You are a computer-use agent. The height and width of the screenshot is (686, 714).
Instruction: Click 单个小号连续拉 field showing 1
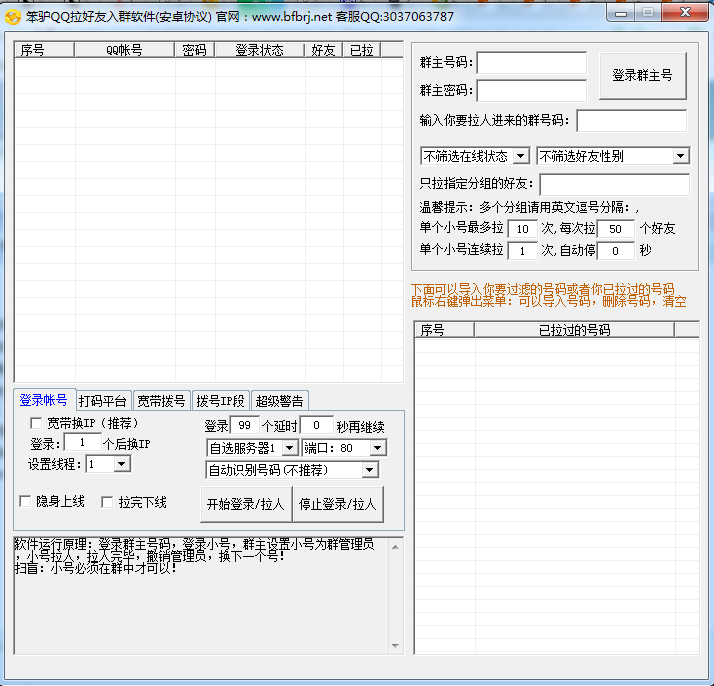(522, 250)
